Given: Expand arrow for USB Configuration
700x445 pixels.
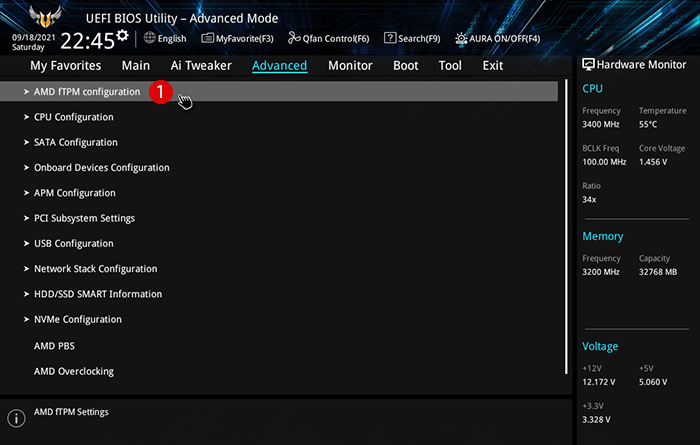Looking at the screenshot, I should pyautogui.click(x=26, y=243).
